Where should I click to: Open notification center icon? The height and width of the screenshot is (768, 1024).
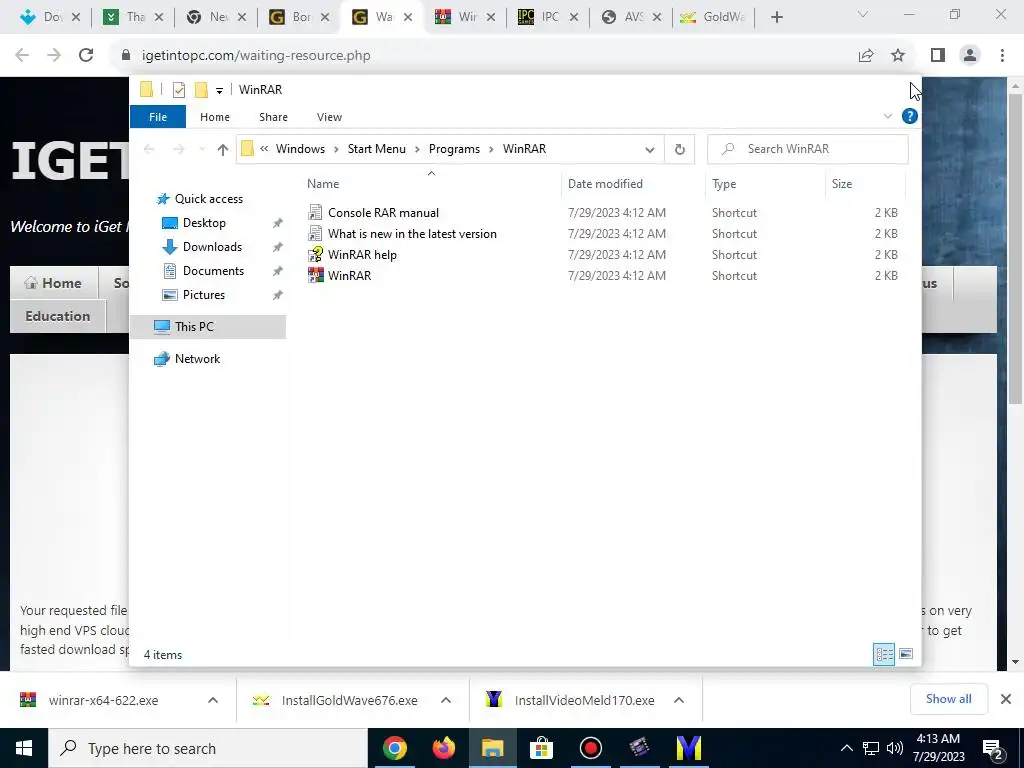pos(993,748)
